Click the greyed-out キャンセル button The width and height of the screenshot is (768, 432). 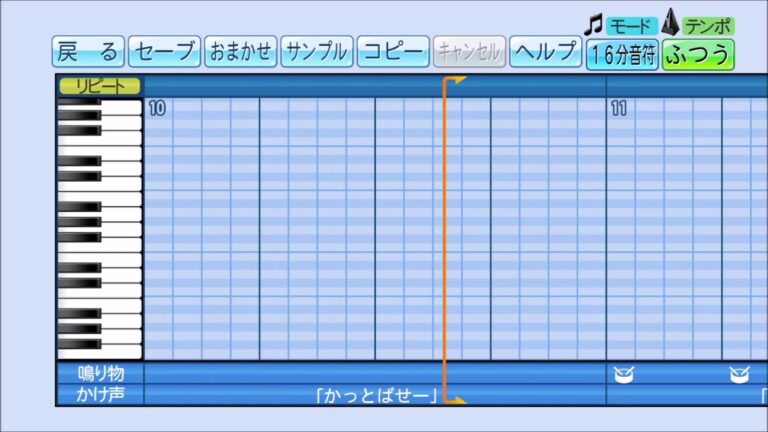pyautogui.click(x=469, y=51)
